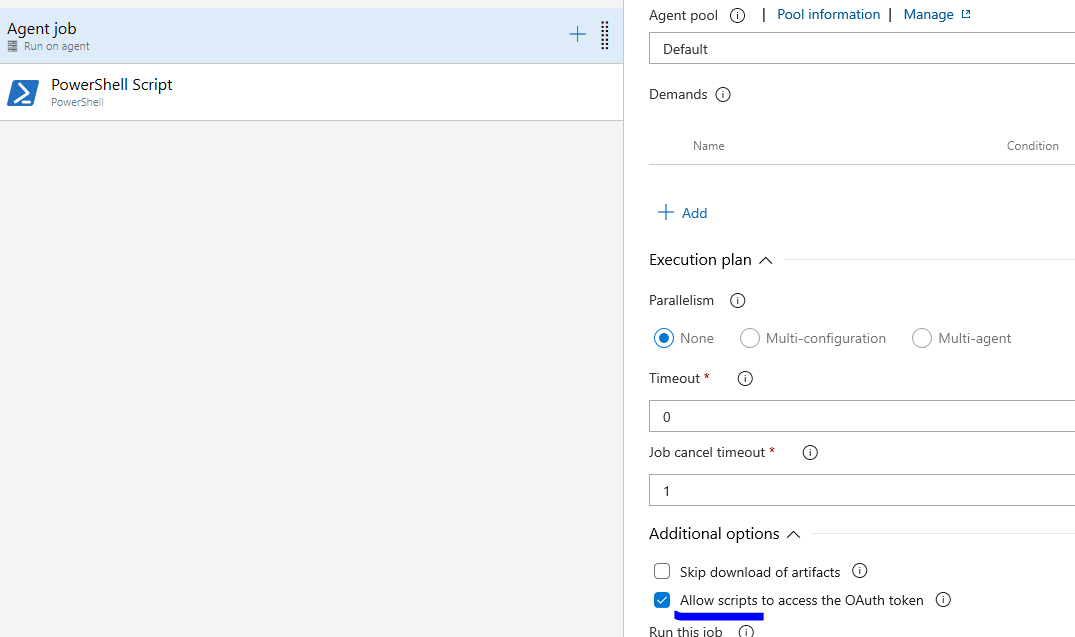Click the Name column header in Demands
Screen dimensions: 1075x637
tap(708, 145)
